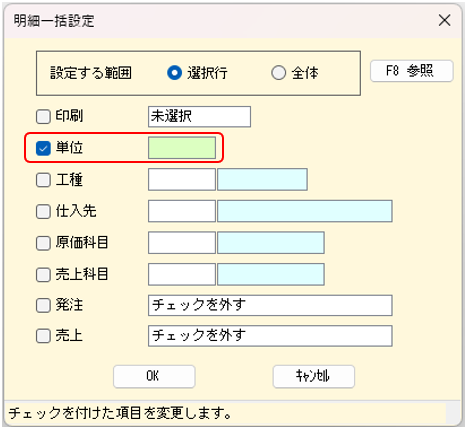
Task: Confirm with the OK button
Action: point(154,376)
